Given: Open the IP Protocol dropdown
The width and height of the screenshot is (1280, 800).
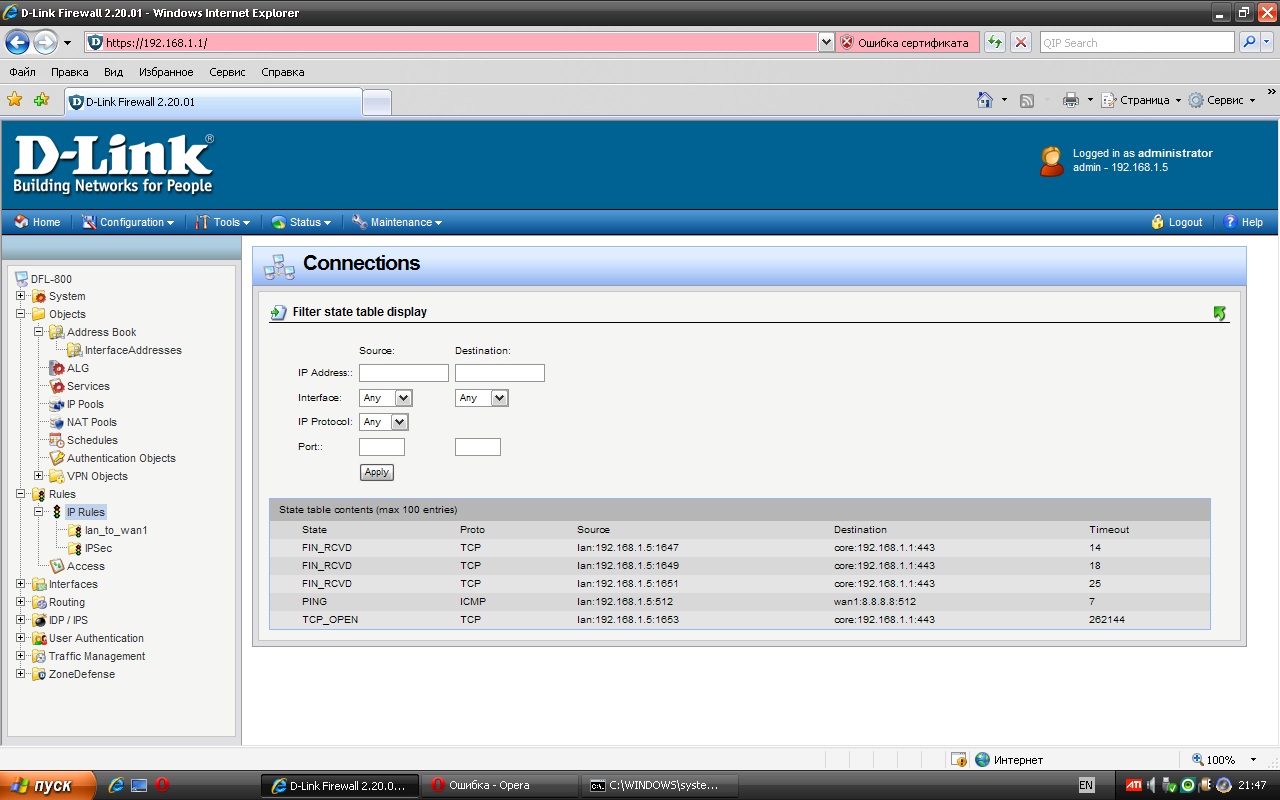Looking at the screenshot, I should click(x=384, y=422).
